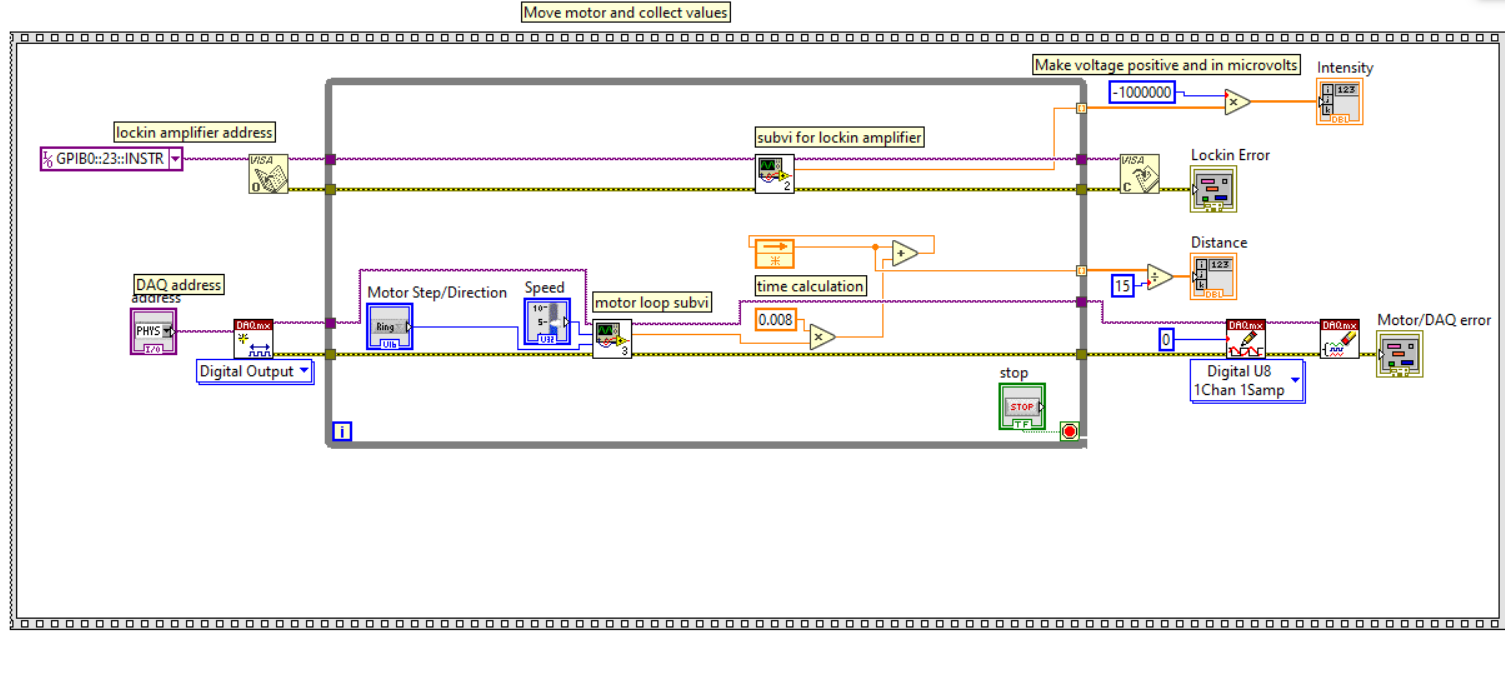Click the -1000000 numeric constant
The width and height of the screenshot is (1505, 676).
click(x=1142, y=92)
